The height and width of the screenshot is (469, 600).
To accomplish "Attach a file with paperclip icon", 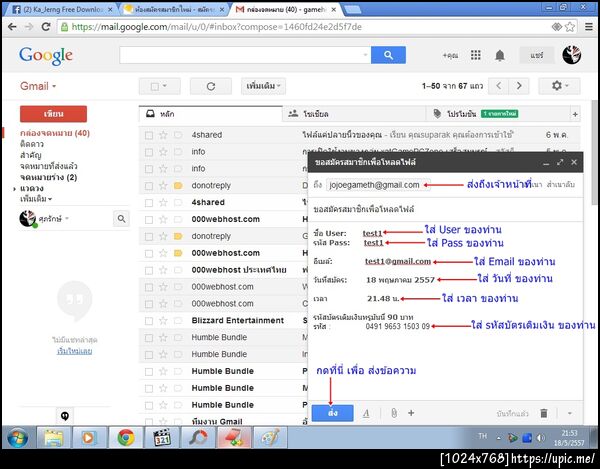I will click(394, 413).
